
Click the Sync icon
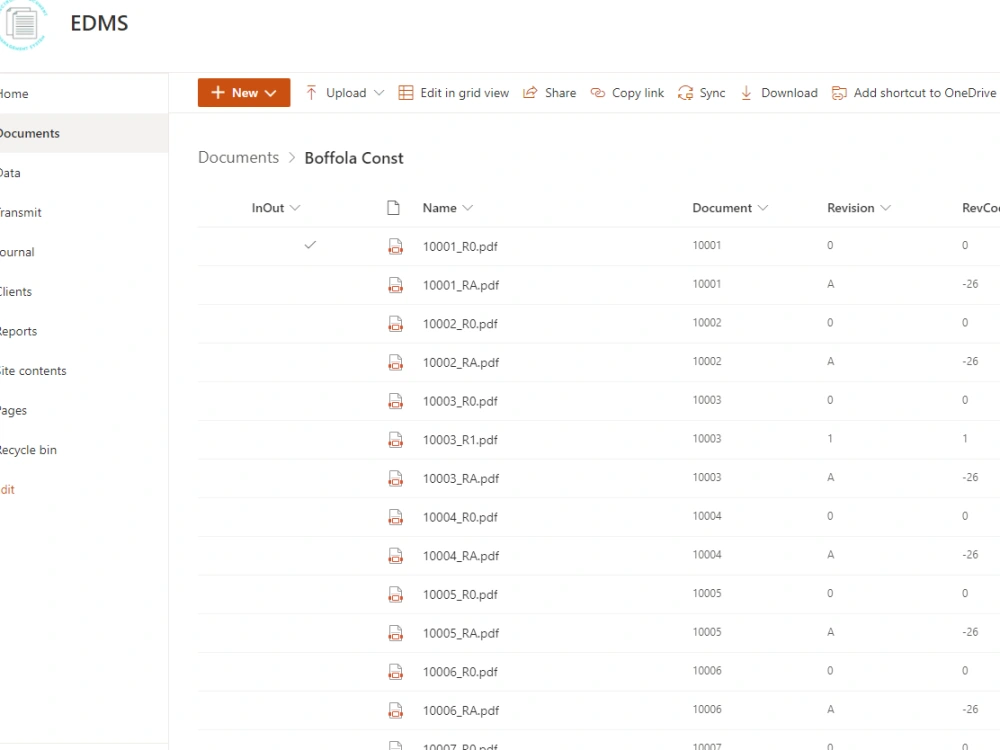(x=686, y=93)
